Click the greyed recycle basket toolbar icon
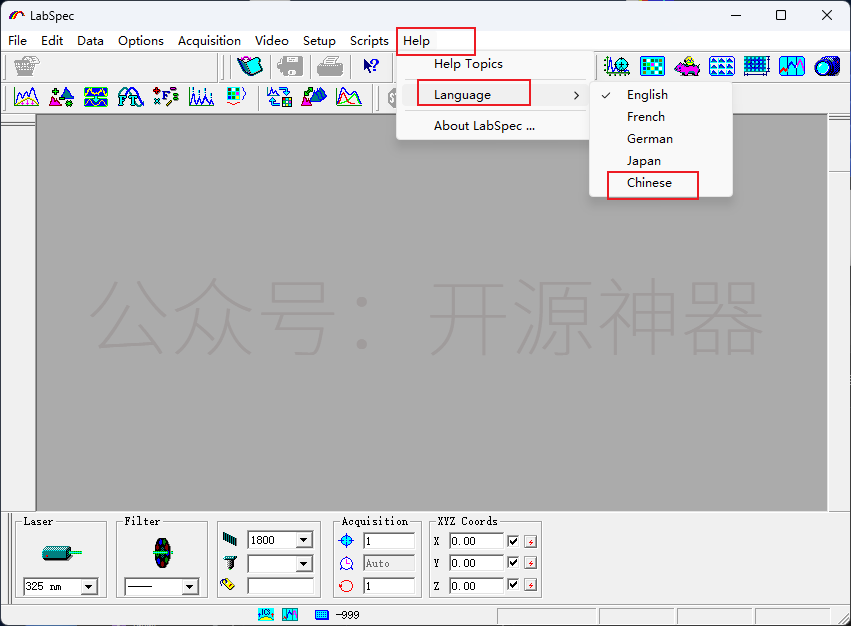The width and height of the screenshot is (851, 626). click(27, 66)
